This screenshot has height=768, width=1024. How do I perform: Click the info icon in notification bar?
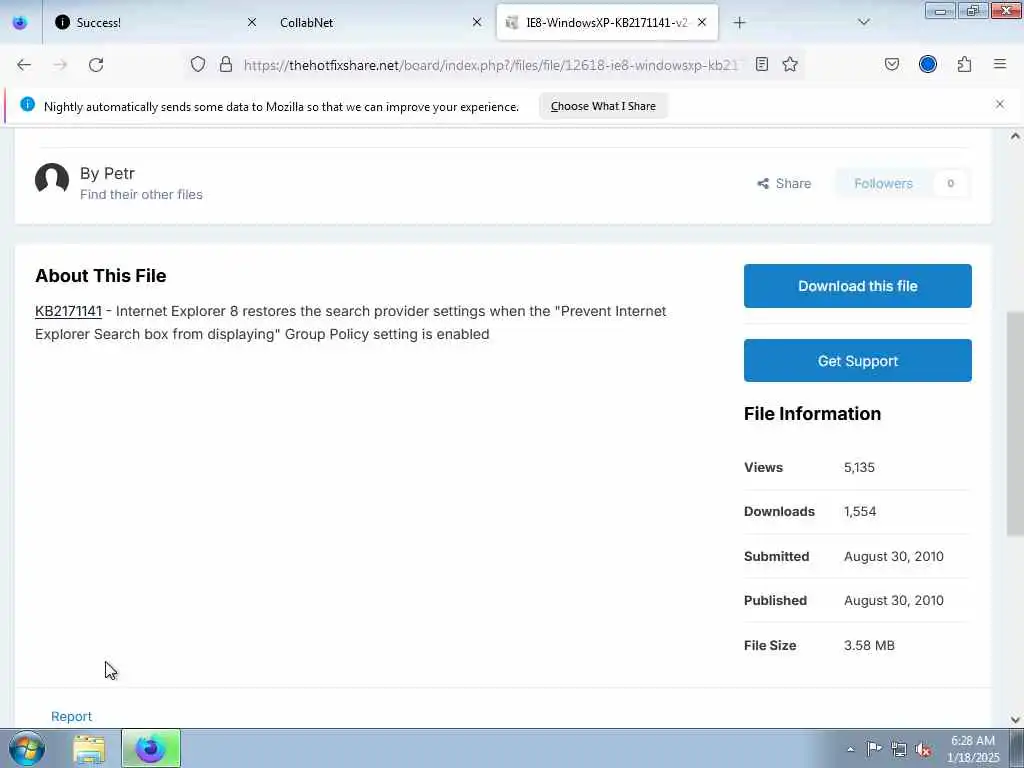[x=27, y=104]
